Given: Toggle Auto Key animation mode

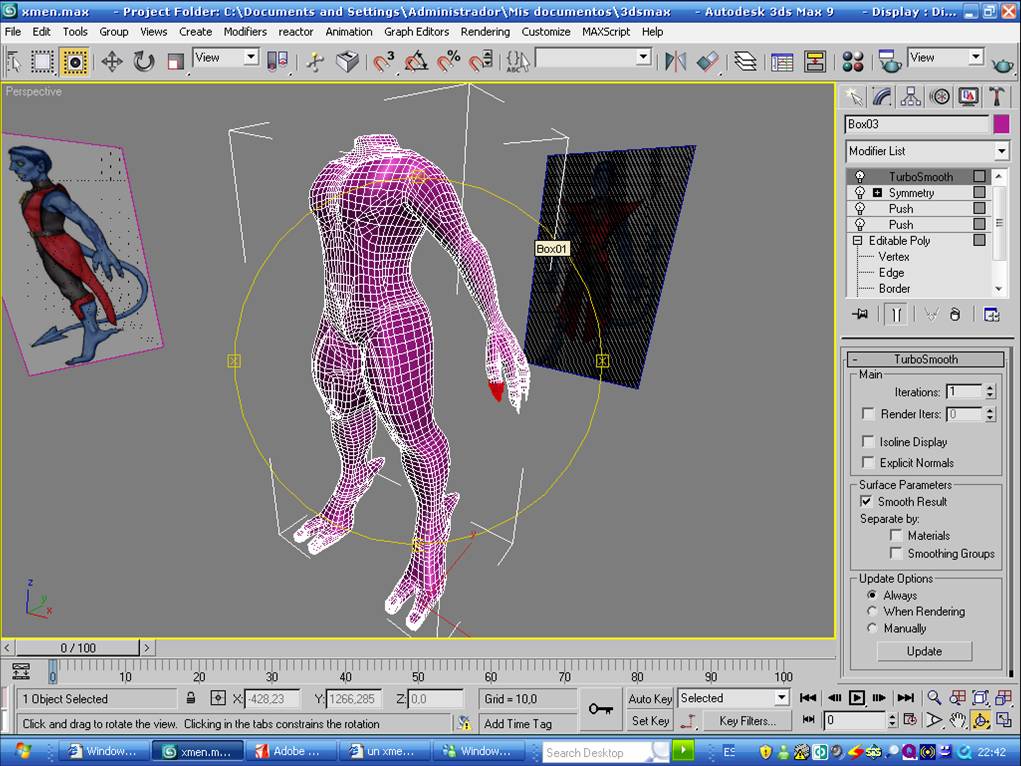Looking at the screenshot, I should (650, 699).
